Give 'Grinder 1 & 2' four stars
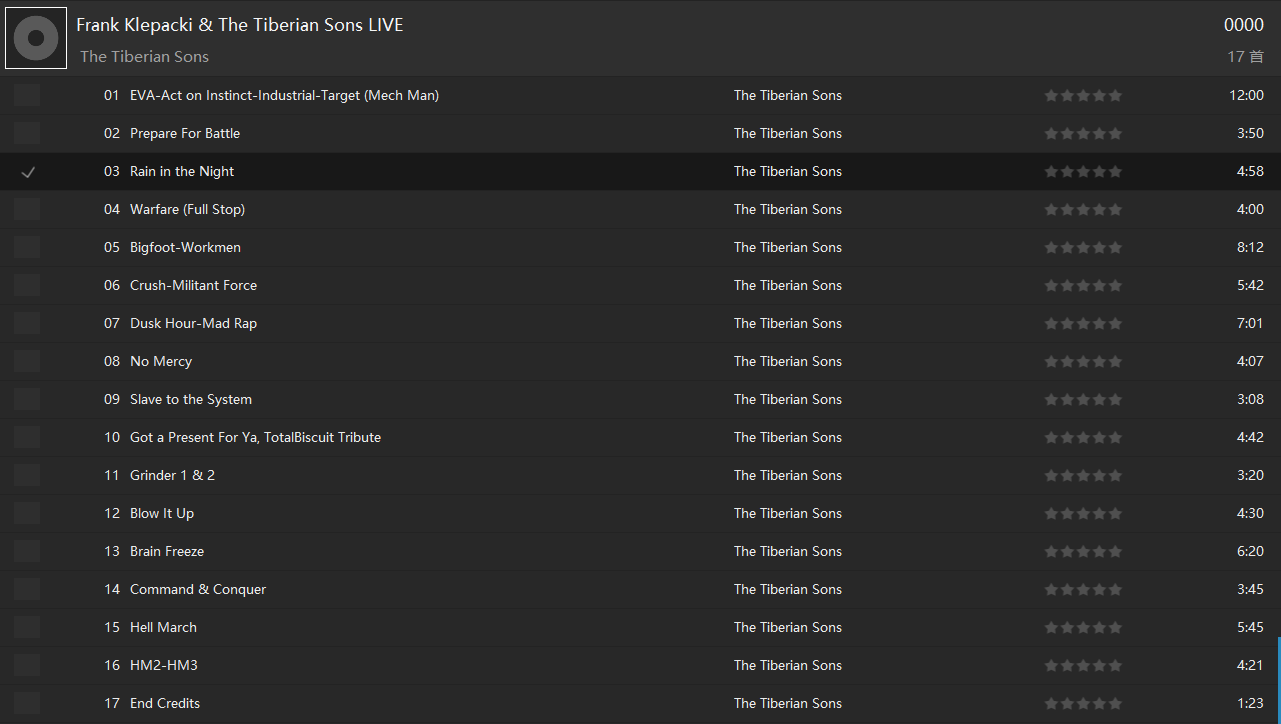This screenshot has height=724, width=1281. click(1099, 476)
